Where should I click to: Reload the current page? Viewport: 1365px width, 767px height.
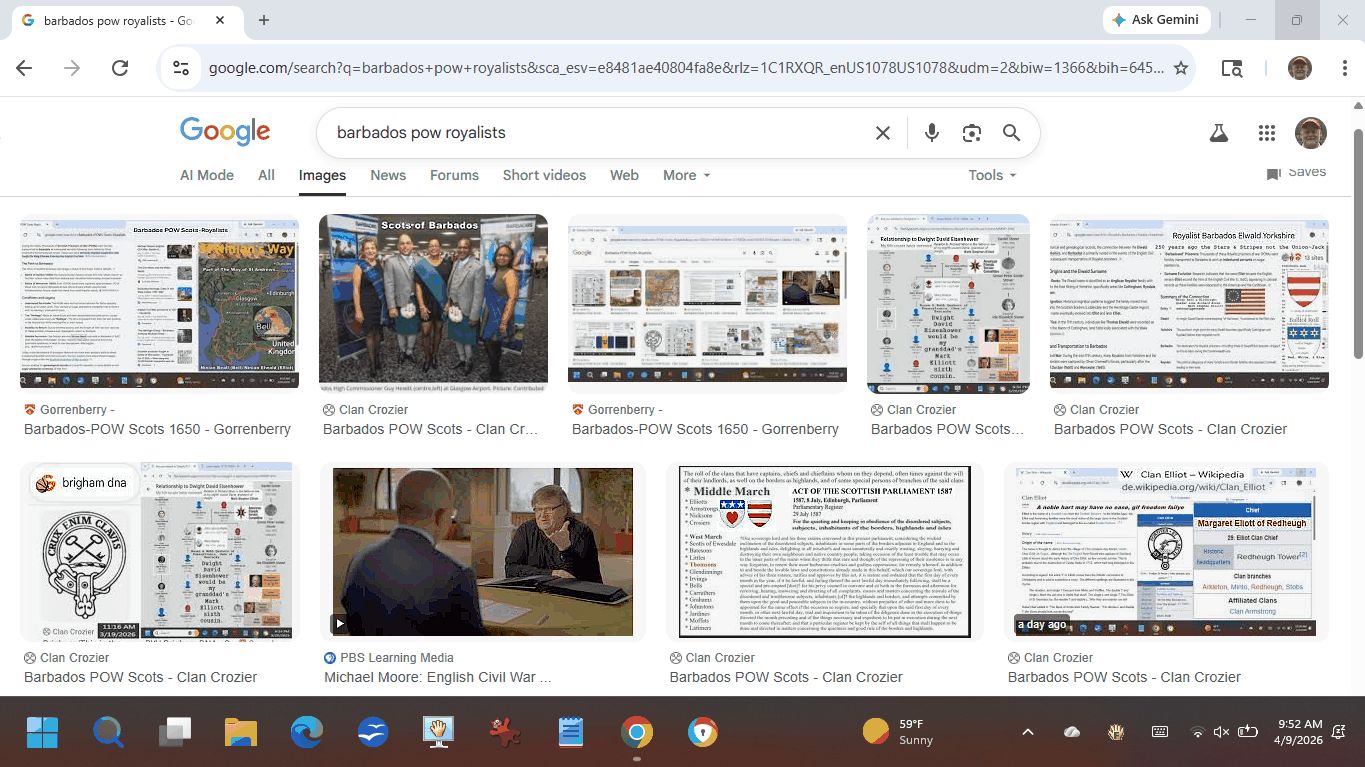point(120,68)
